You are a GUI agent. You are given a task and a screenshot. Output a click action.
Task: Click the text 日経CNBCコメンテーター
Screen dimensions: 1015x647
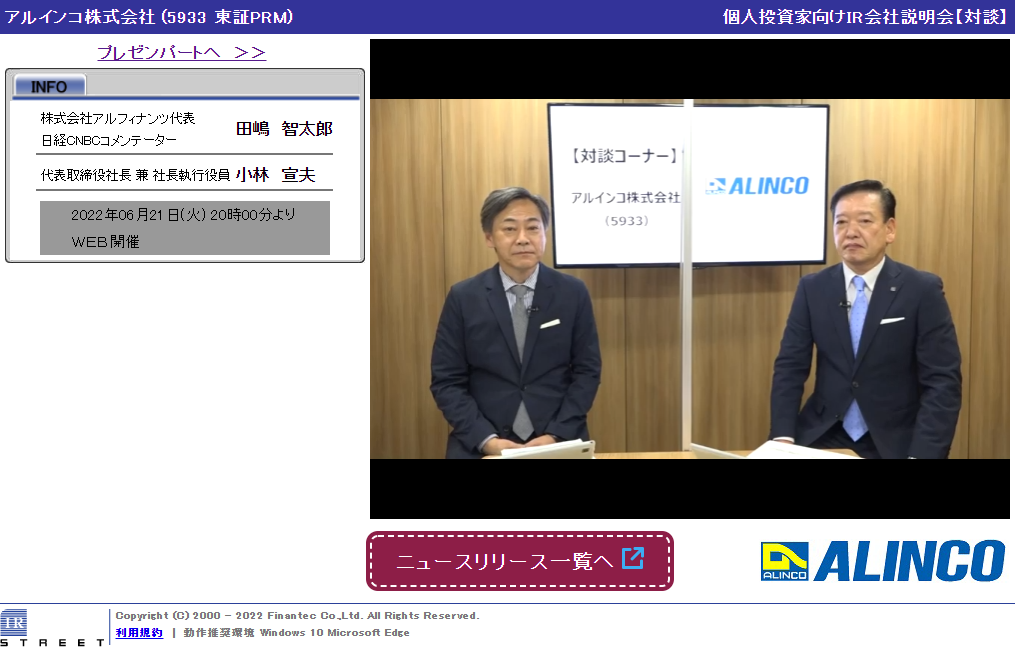tap(109, 140)
